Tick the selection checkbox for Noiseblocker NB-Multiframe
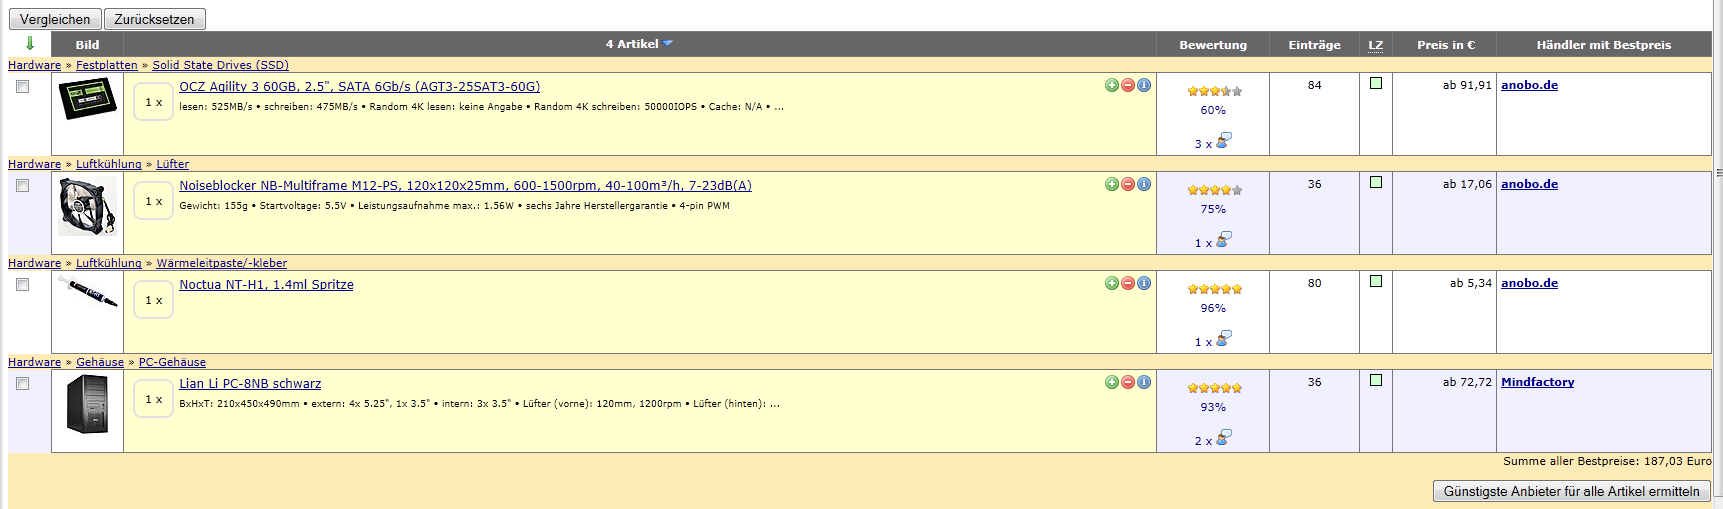1723x509 pixels. click(23, 186)
